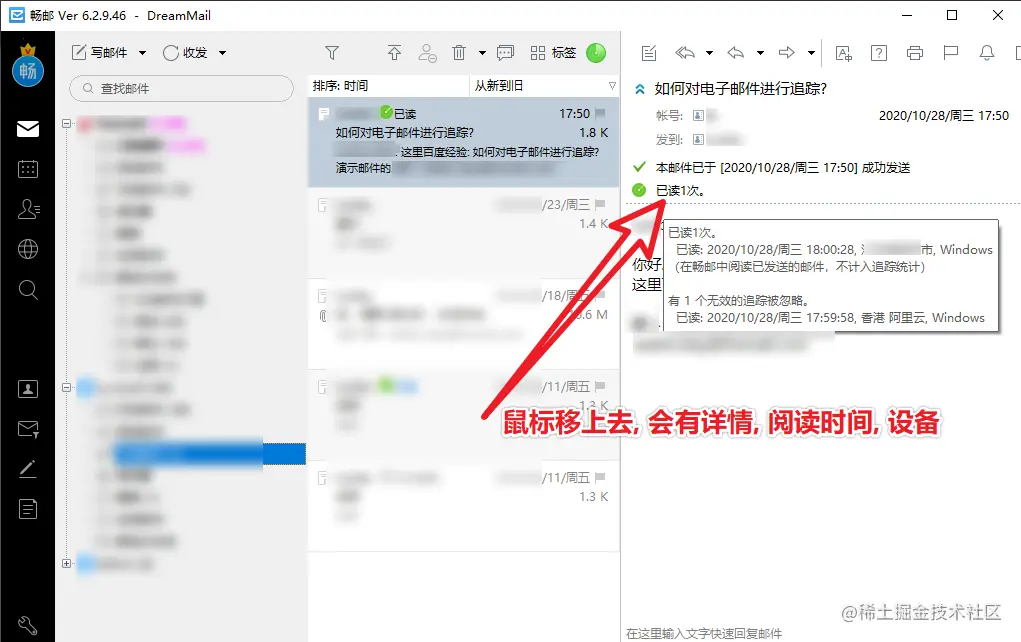Click the funnel filter icon above mail list
The width and height of the screenshot is (1021, 642).
pos(332,53)
